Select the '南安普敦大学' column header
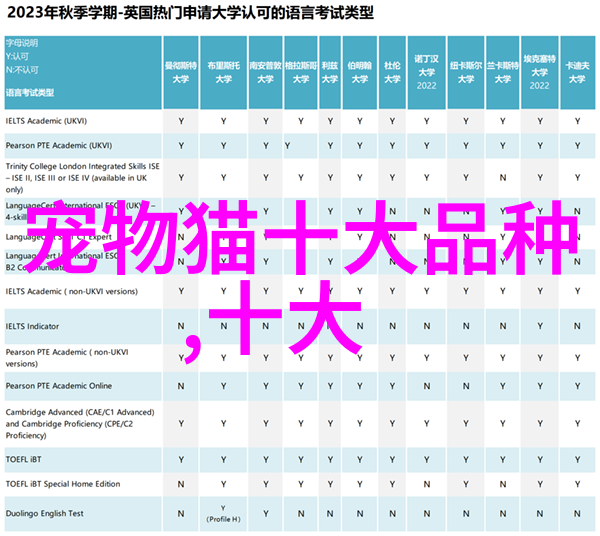The width and height of the screenshot is (600, 536). (x=266, y=72)
